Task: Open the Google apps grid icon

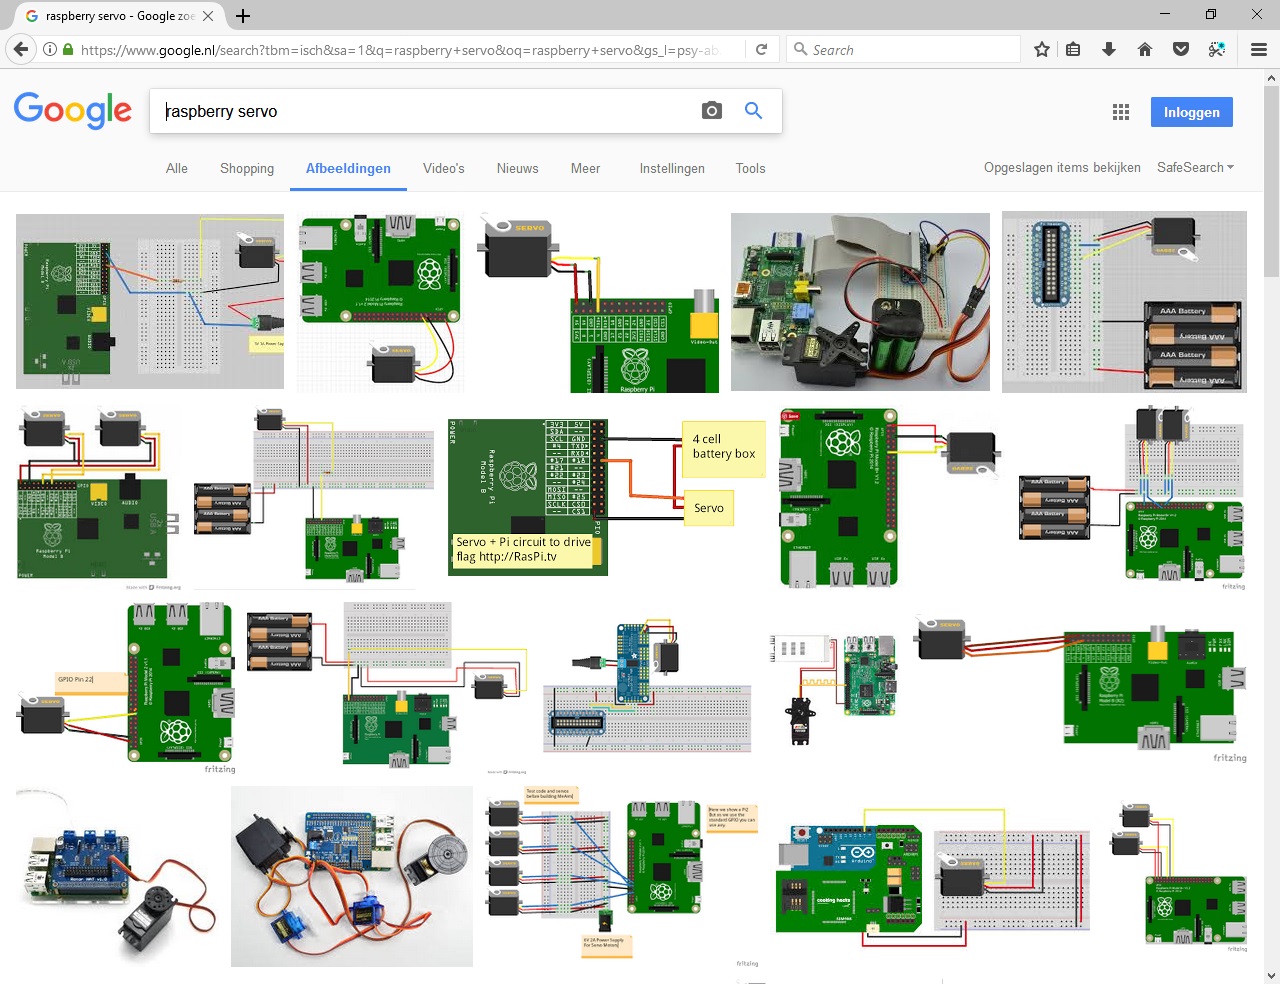Action: click(x=1121, y=112)
